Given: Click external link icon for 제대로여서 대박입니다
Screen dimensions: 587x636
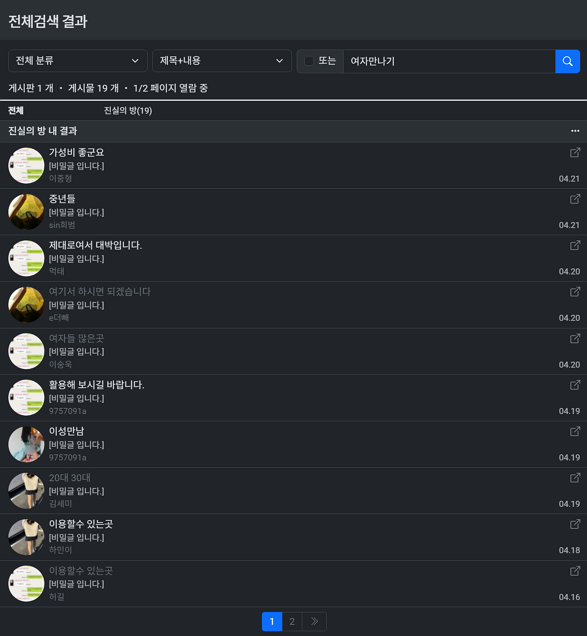Looking at the screenshot, I should pos(575,245).
